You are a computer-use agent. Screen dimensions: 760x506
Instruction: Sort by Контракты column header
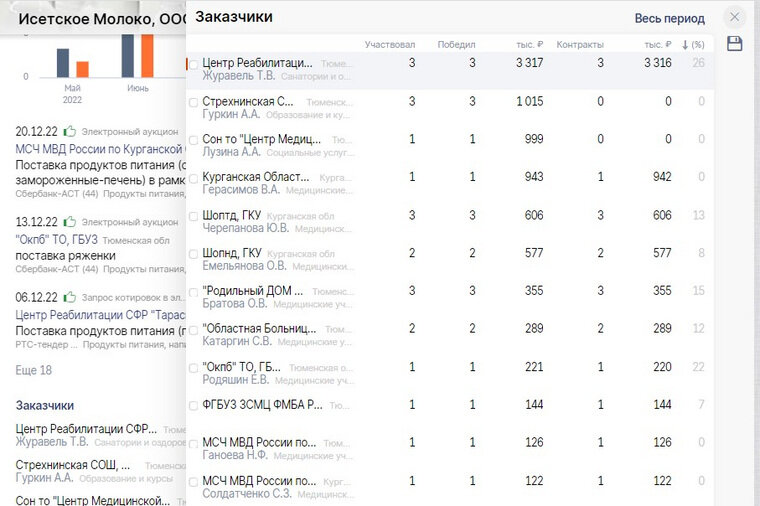(580, 45)
